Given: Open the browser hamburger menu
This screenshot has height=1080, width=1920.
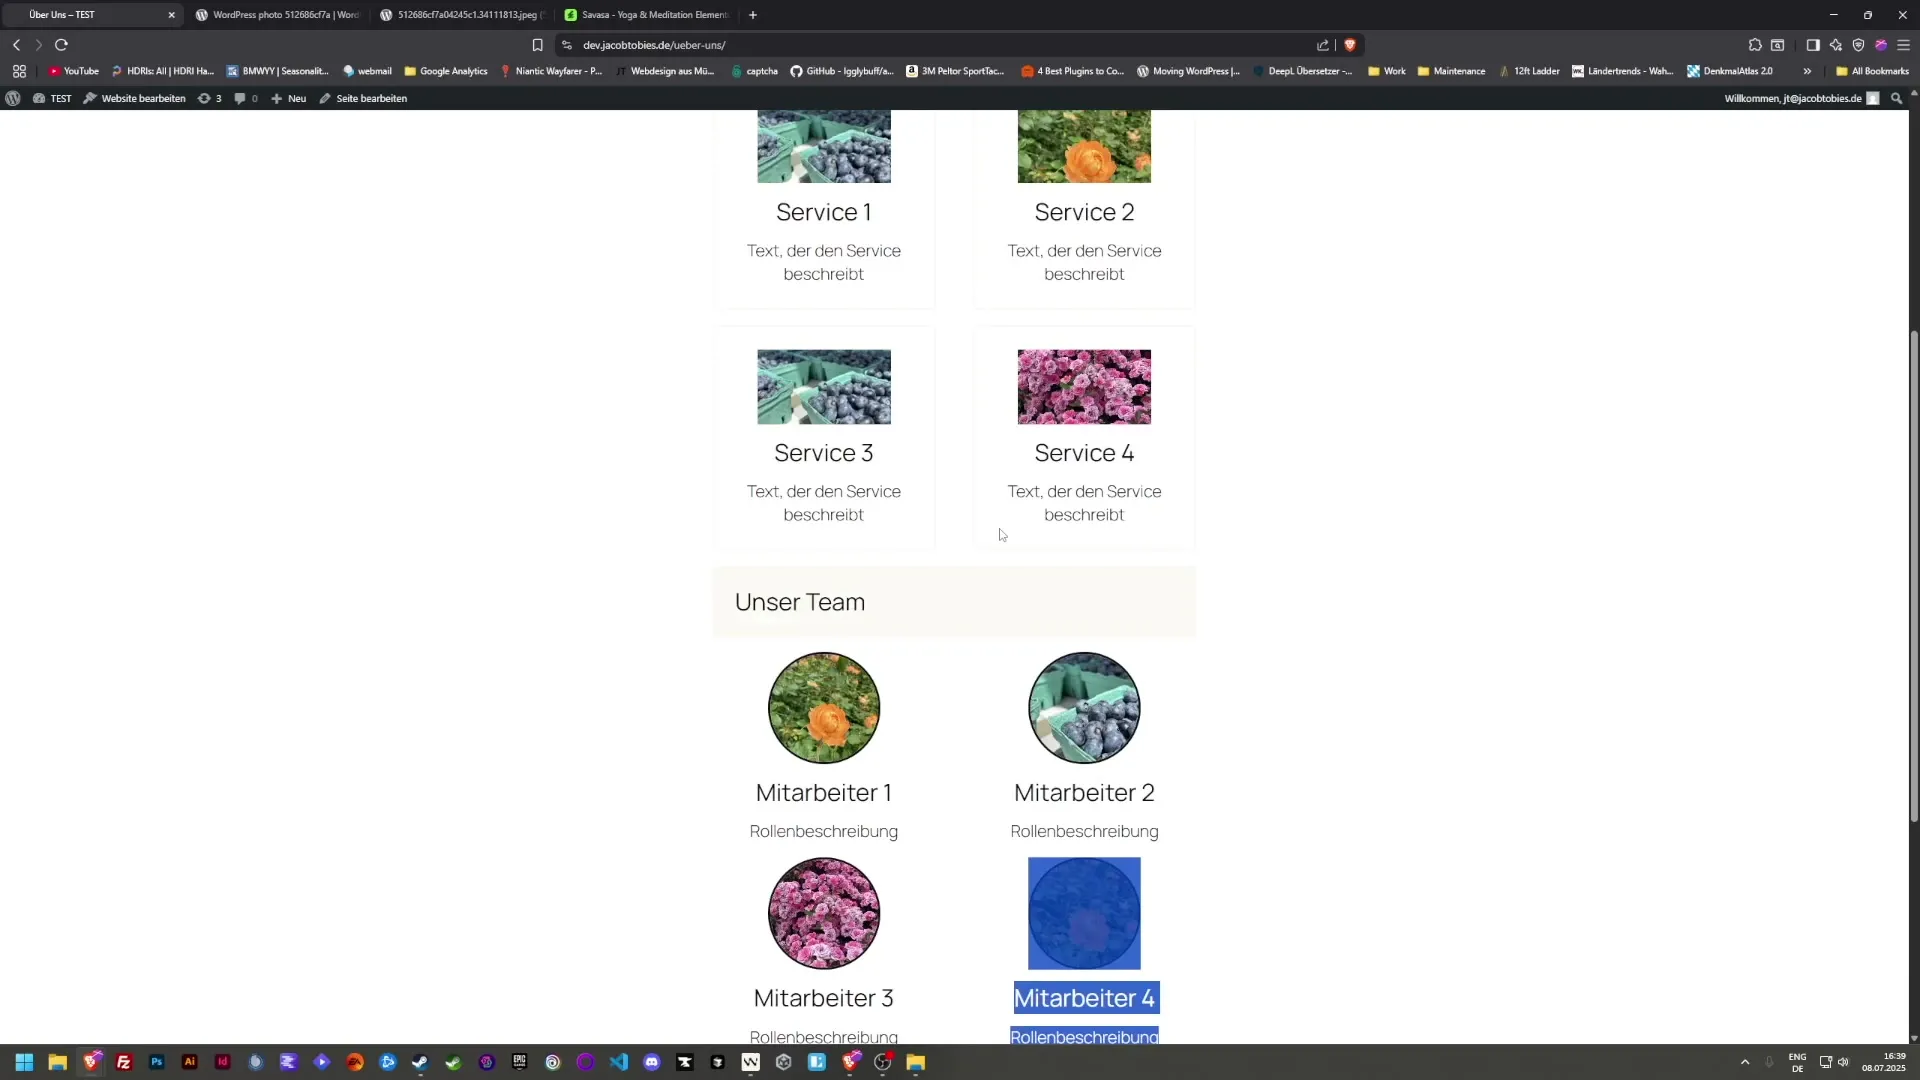Looking at the screenshot, I should [1904, 45].
